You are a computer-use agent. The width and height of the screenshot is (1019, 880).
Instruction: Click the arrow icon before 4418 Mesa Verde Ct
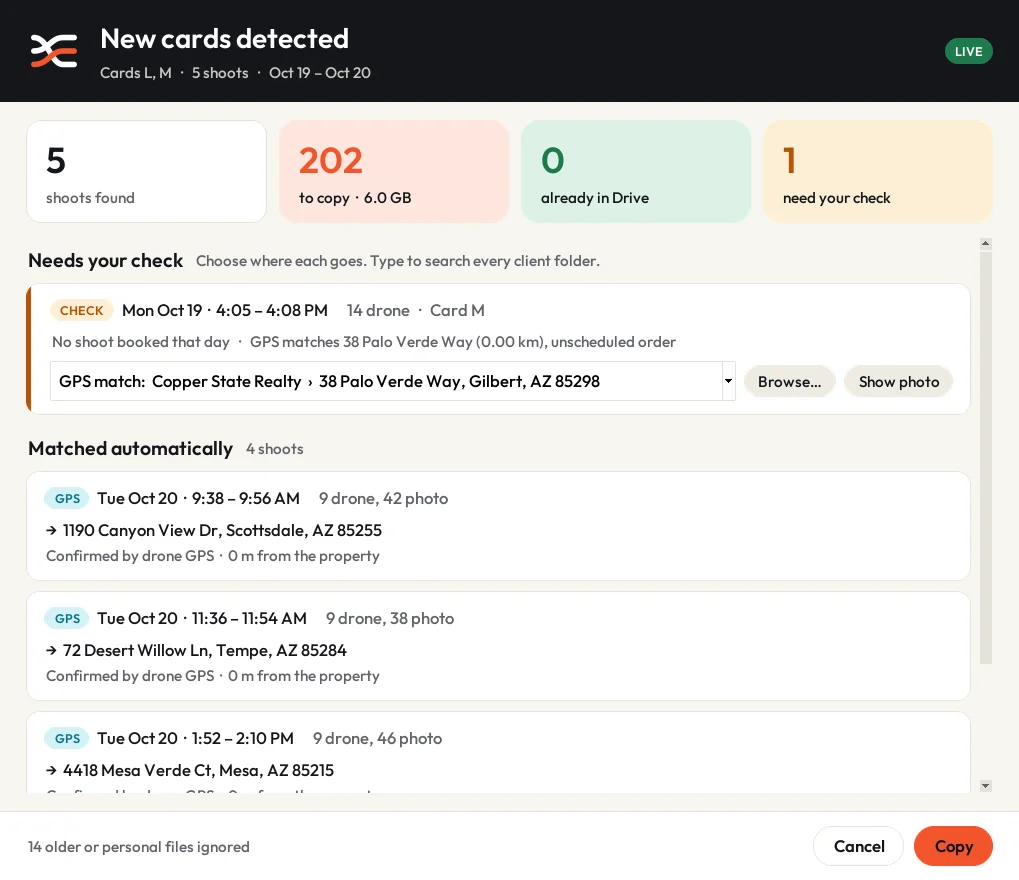tap(51, 770)
